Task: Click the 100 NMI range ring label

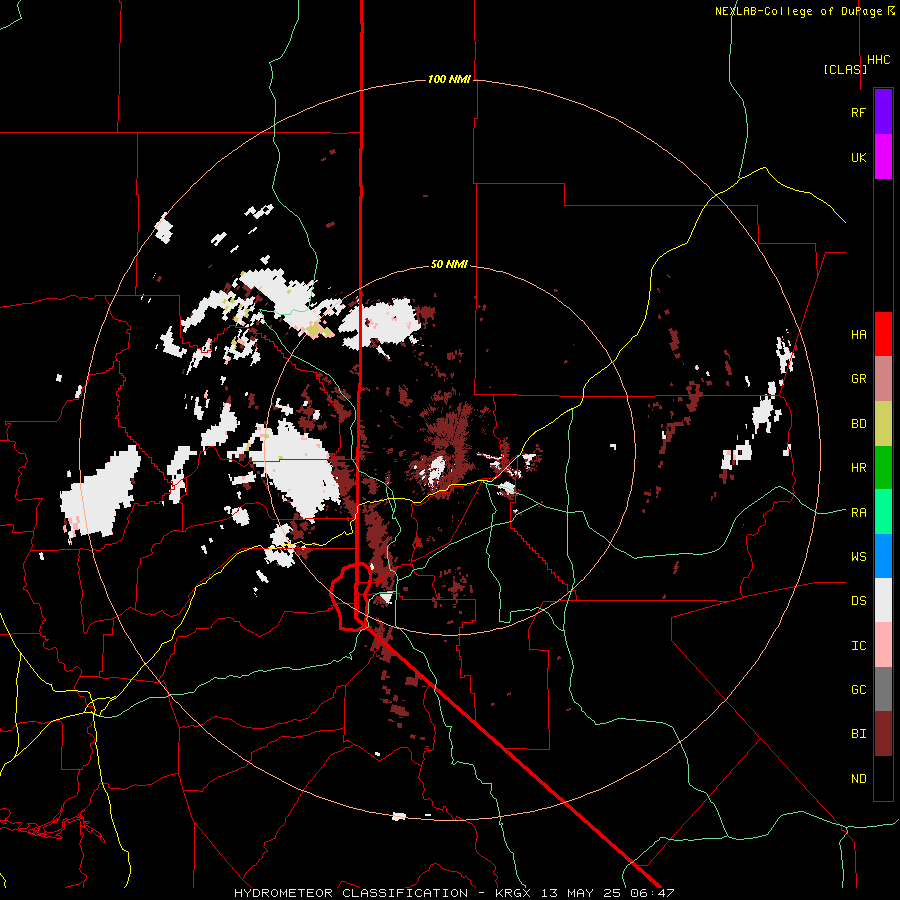Action: coord(449,79)
